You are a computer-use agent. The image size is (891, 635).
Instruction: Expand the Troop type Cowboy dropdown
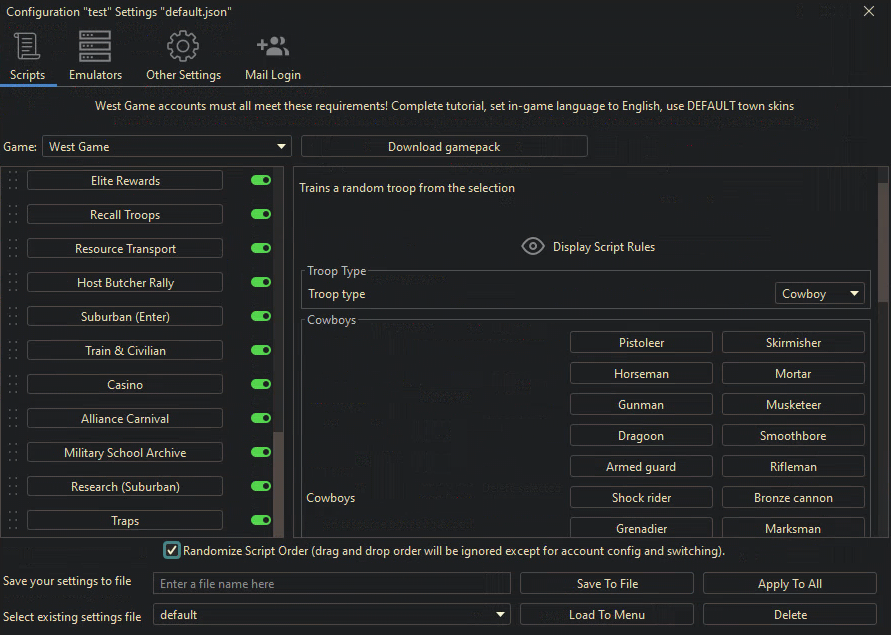coord(819,294)
